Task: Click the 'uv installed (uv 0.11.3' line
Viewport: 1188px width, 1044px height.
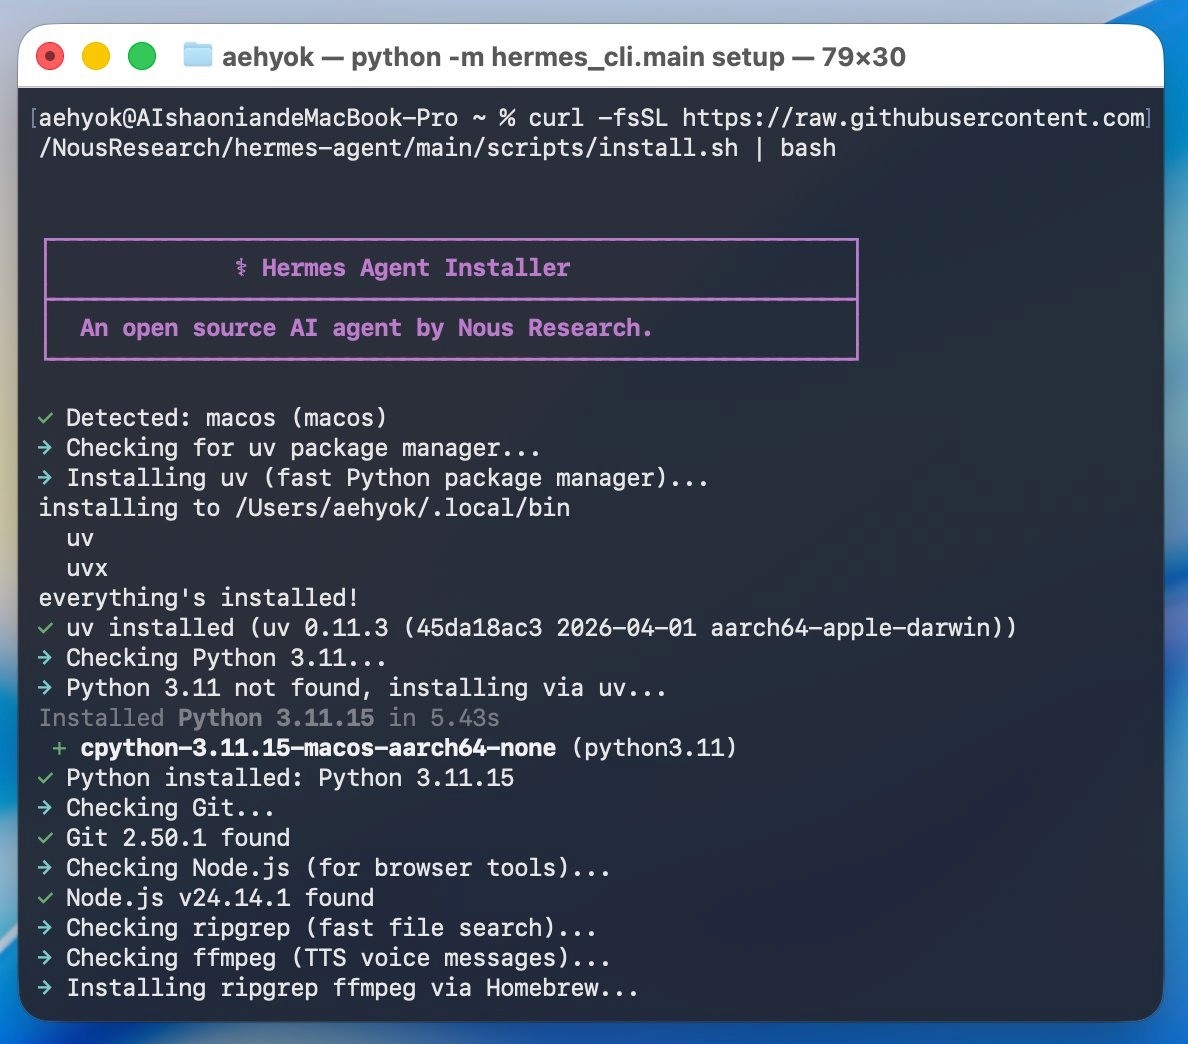Action: [541, 627]
